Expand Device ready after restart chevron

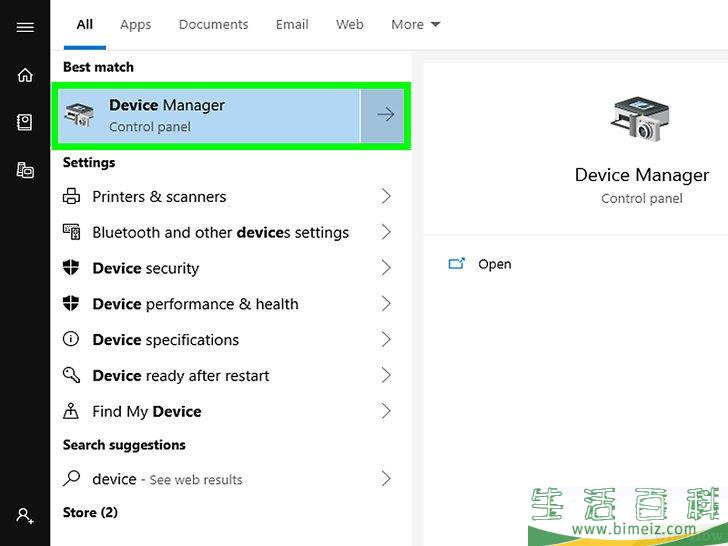(386, 375)
